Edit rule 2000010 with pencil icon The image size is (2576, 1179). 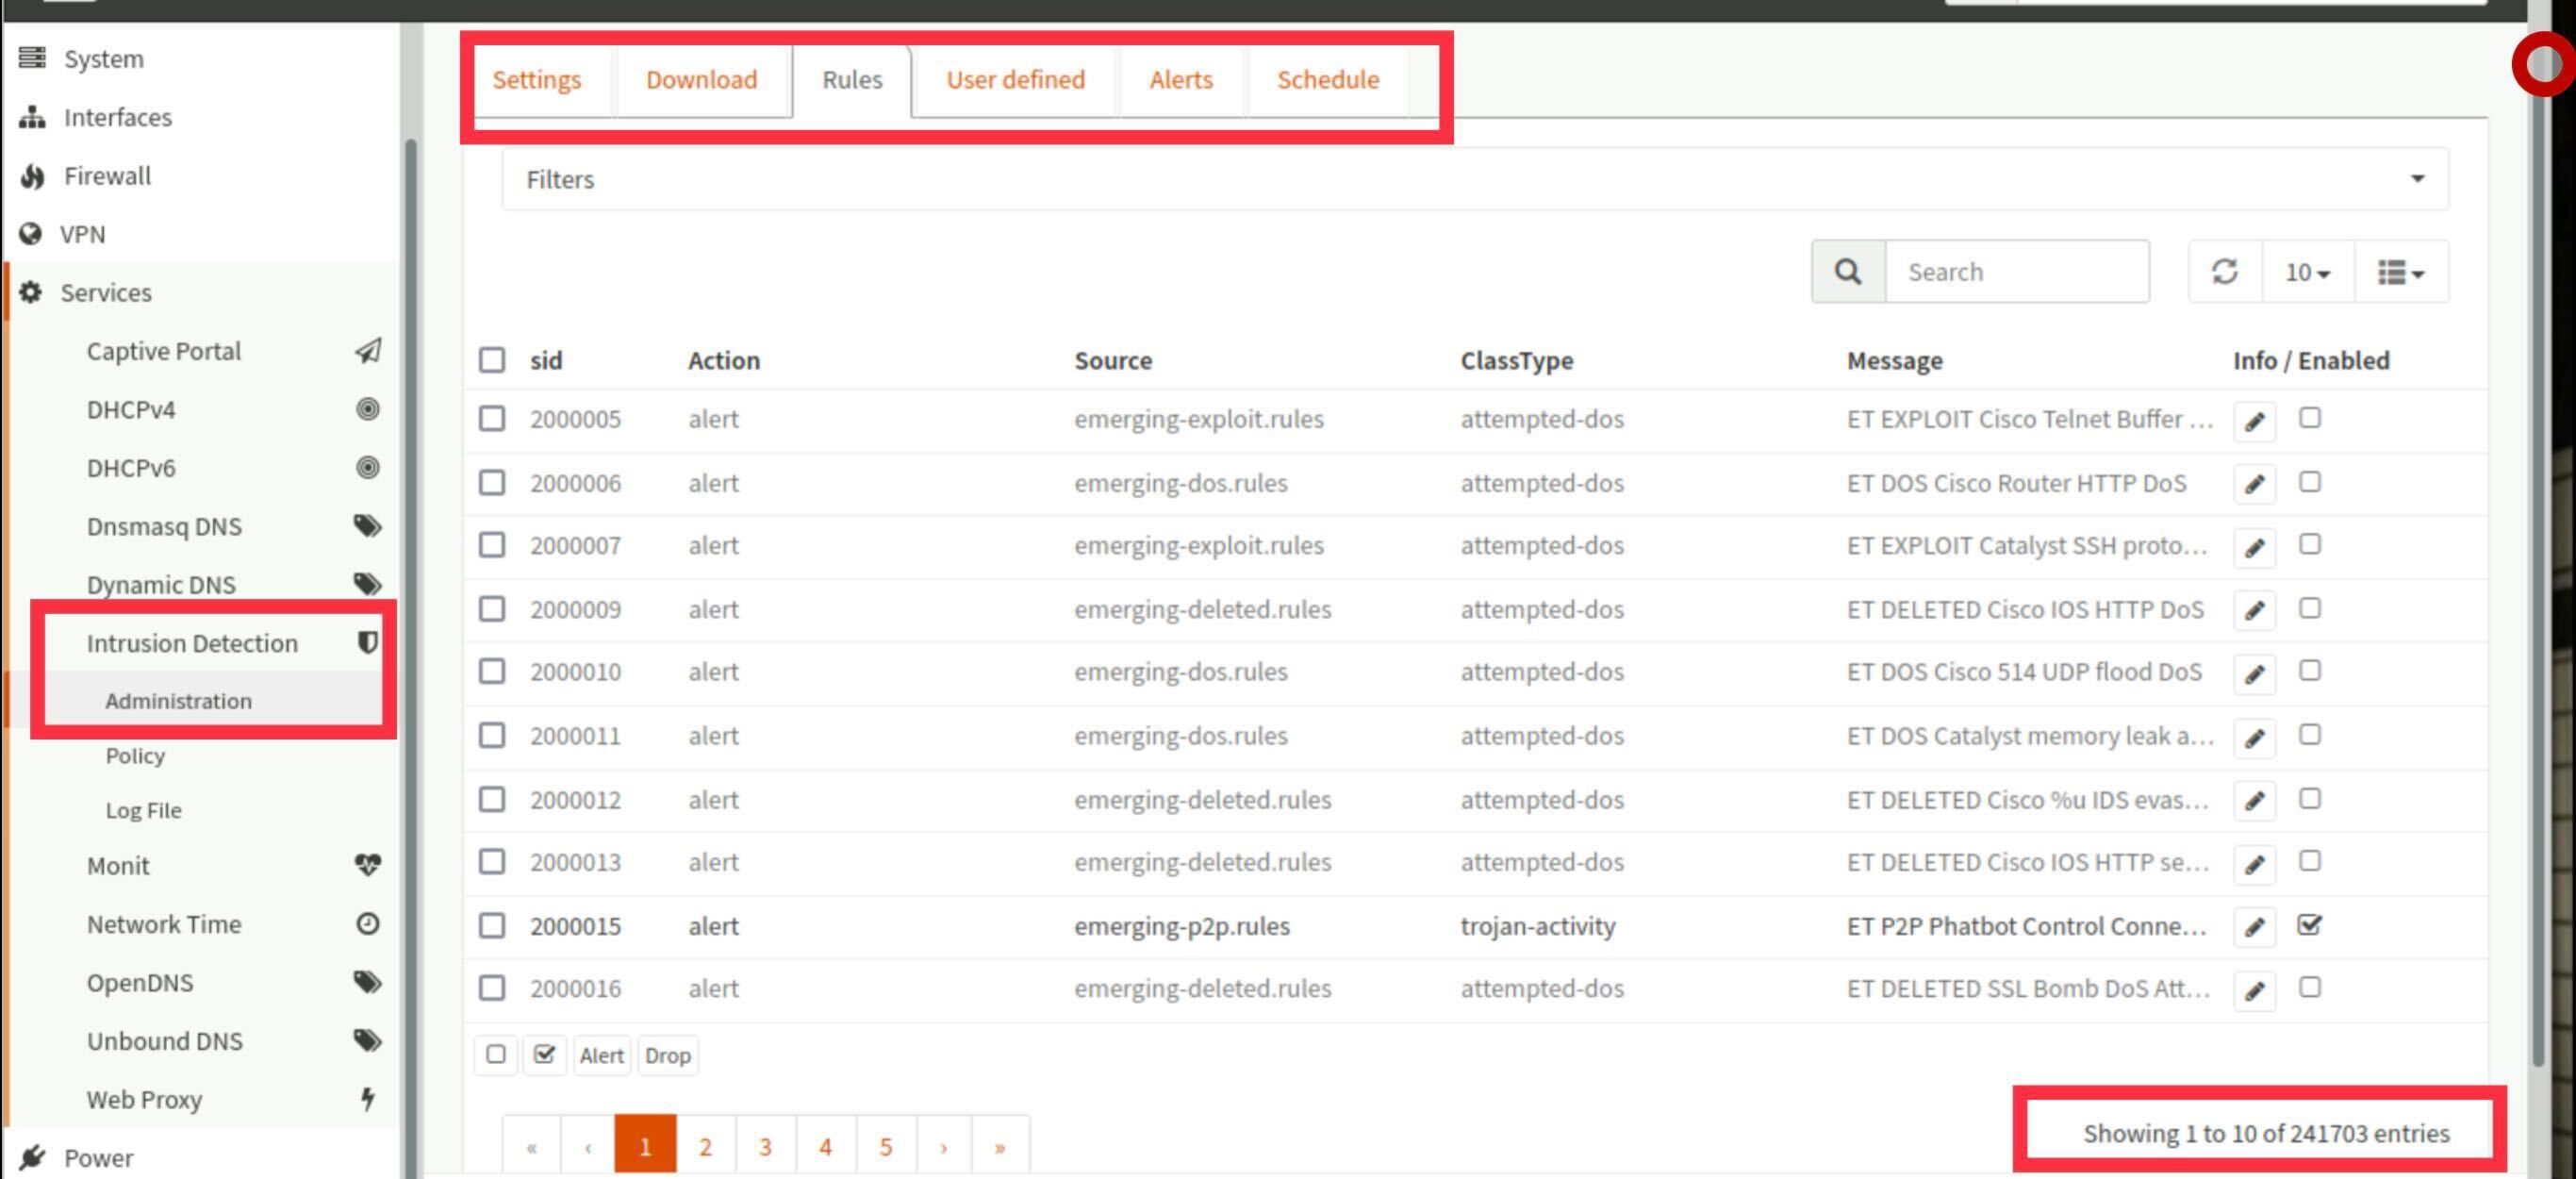pos(2254,674)
